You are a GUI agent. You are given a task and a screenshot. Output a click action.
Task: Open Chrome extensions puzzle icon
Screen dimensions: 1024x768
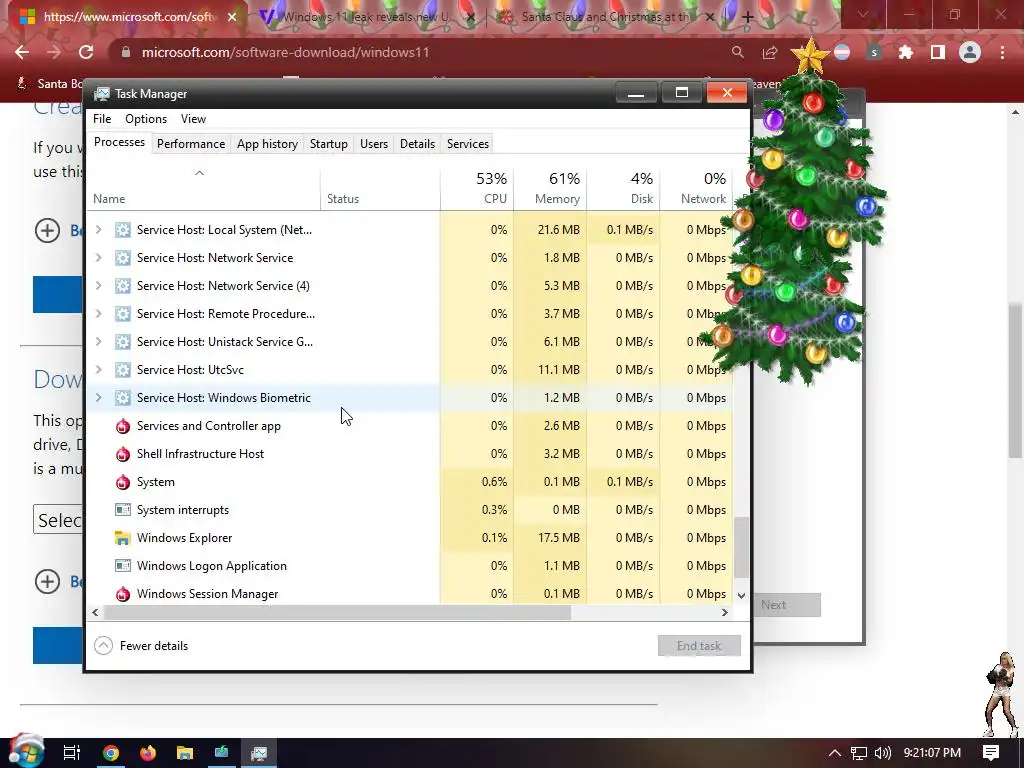906,52
